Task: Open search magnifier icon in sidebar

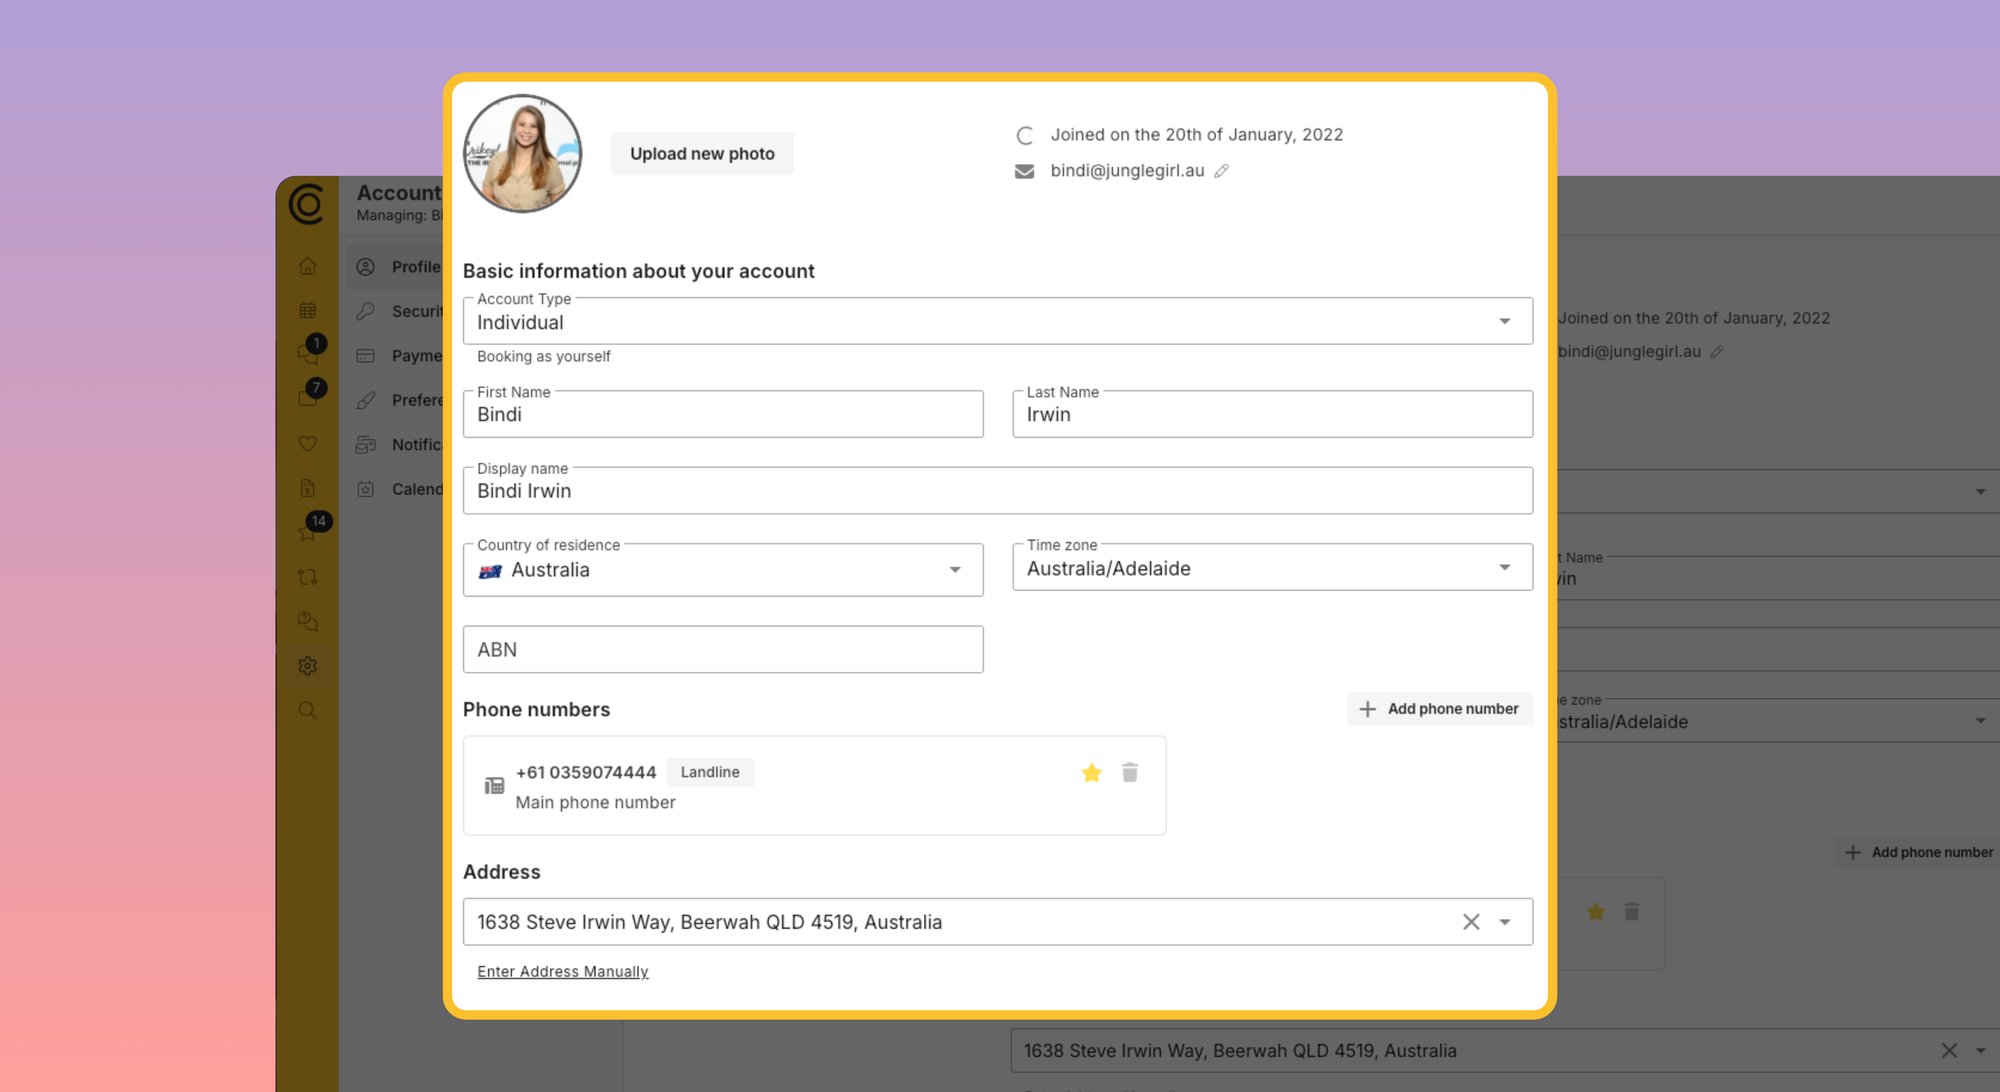Action: [x=307, y=710]
